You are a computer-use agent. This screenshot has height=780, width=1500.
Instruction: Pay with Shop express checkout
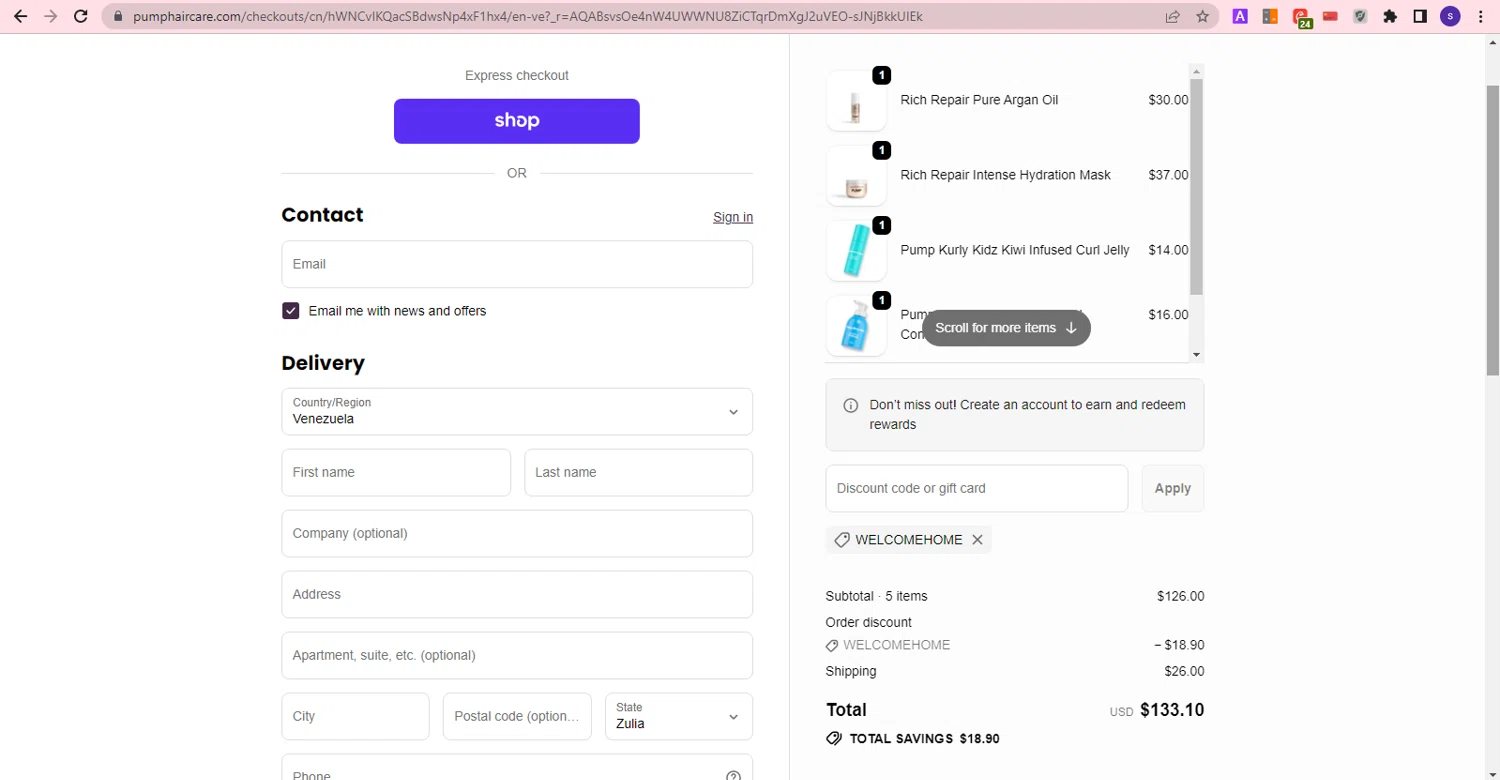coord(517,121)
